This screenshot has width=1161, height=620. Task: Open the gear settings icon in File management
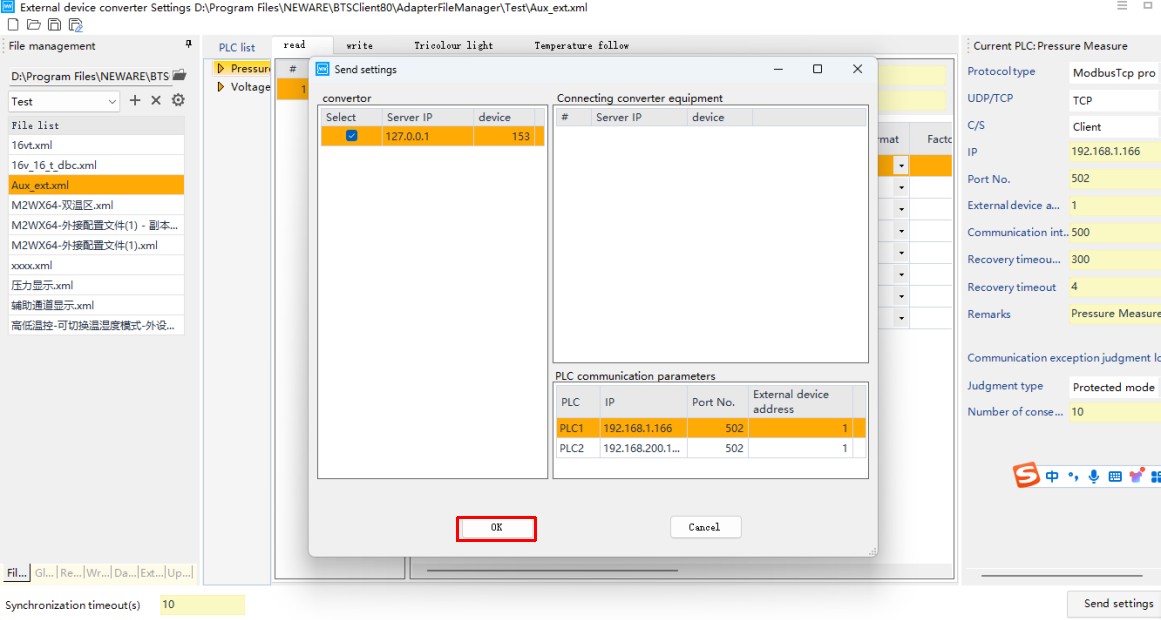click(178, 101)
